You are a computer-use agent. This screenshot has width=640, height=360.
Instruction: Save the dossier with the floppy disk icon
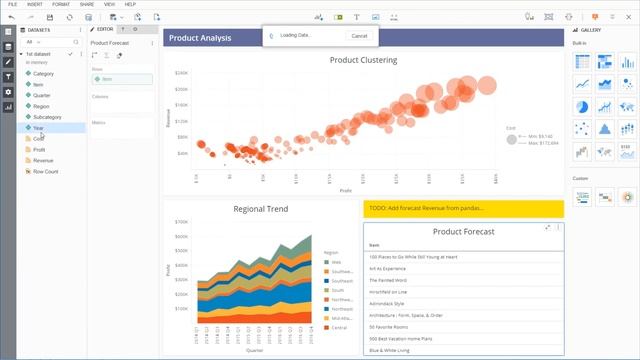[50, 17]
